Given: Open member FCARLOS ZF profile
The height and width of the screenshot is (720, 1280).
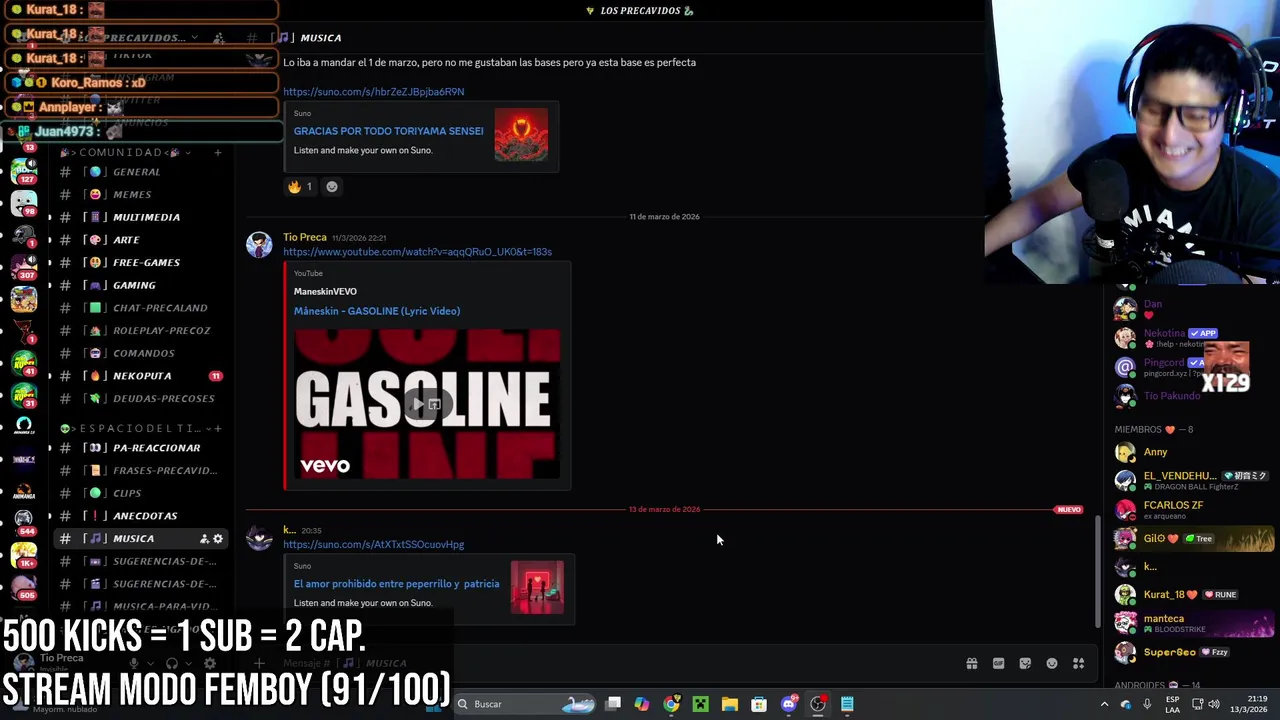Looking at the screenshot, I should [1194, 510].
